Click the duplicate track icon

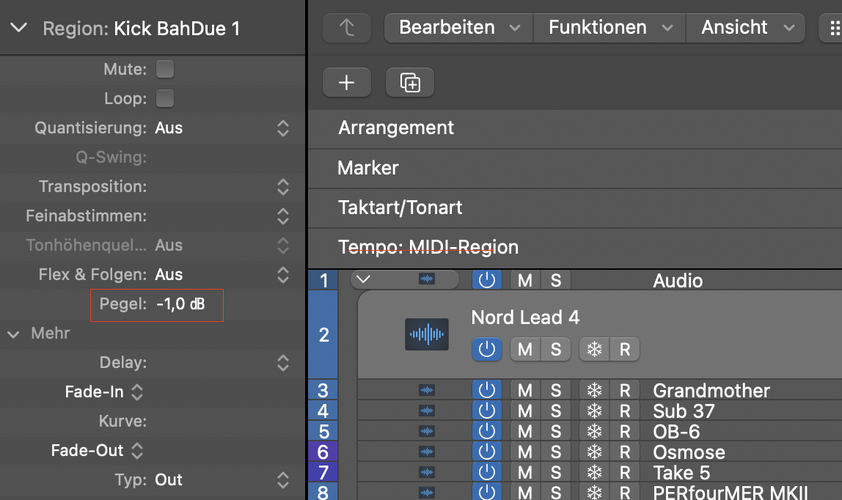click(410, 83)
